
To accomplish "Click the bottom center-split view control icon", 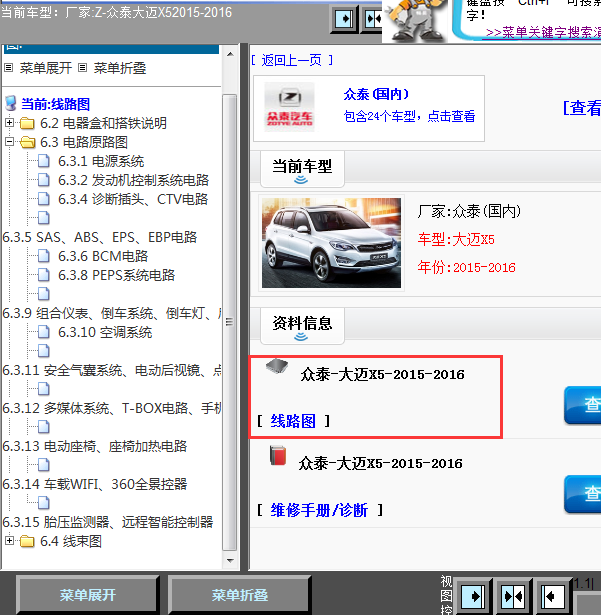I will pos(513,597).
